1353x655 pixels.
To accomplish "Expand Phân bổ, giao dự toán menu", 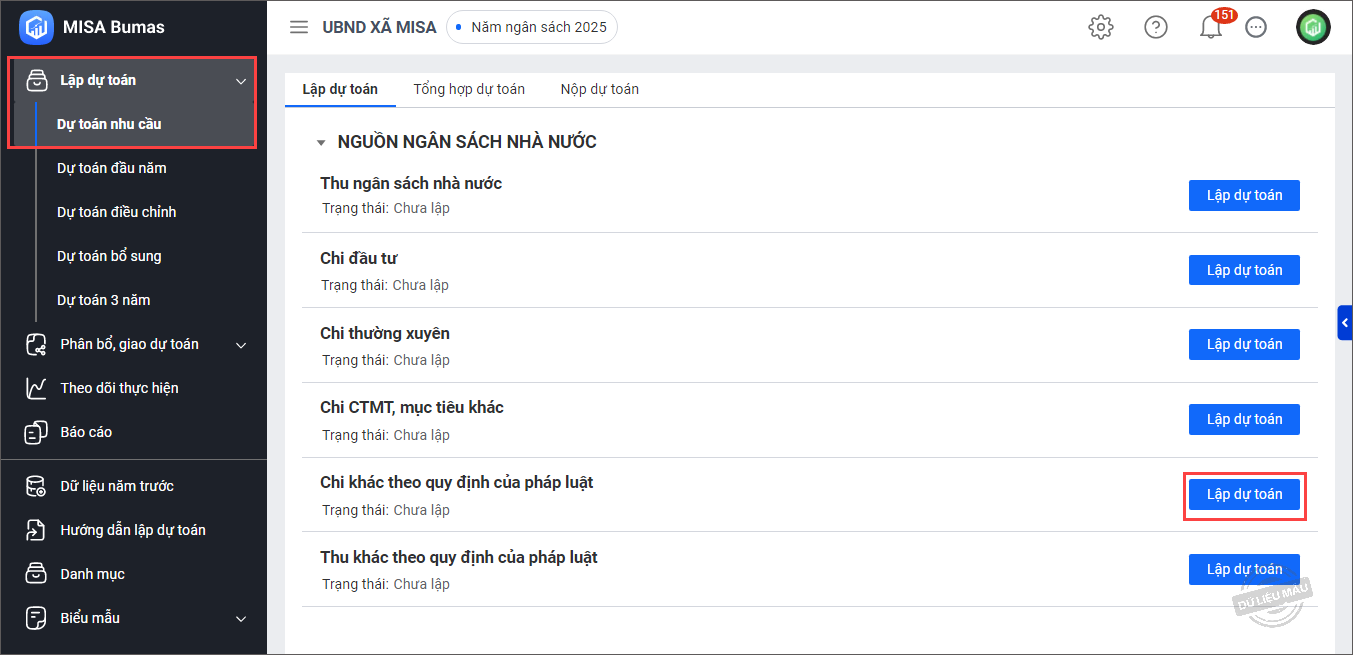I will coord(241,345).
